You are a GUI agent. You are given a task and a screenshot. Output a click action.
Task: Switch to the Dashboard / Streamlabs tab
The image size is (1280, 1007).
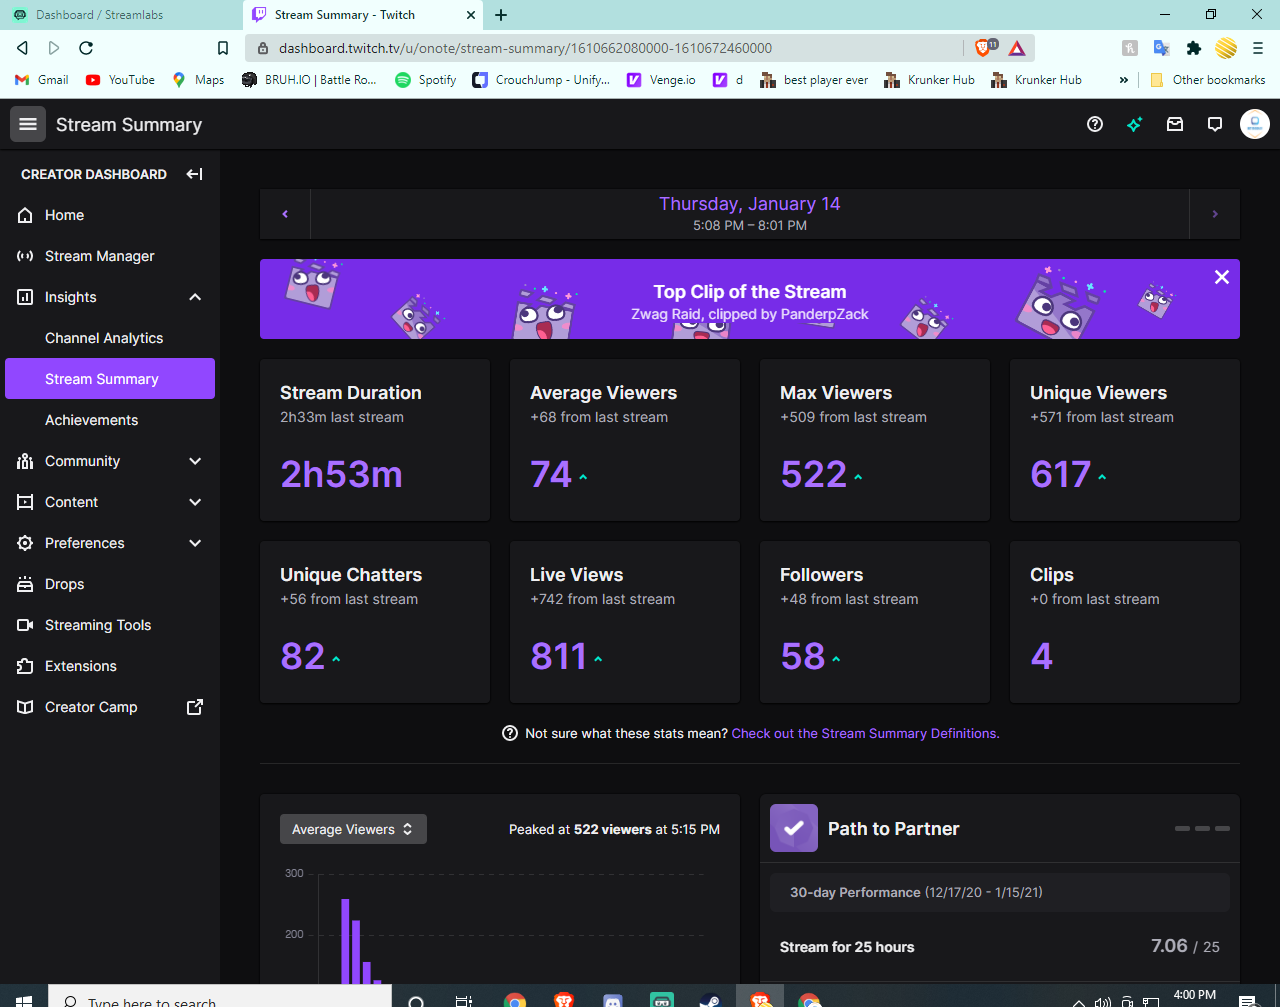120,15
